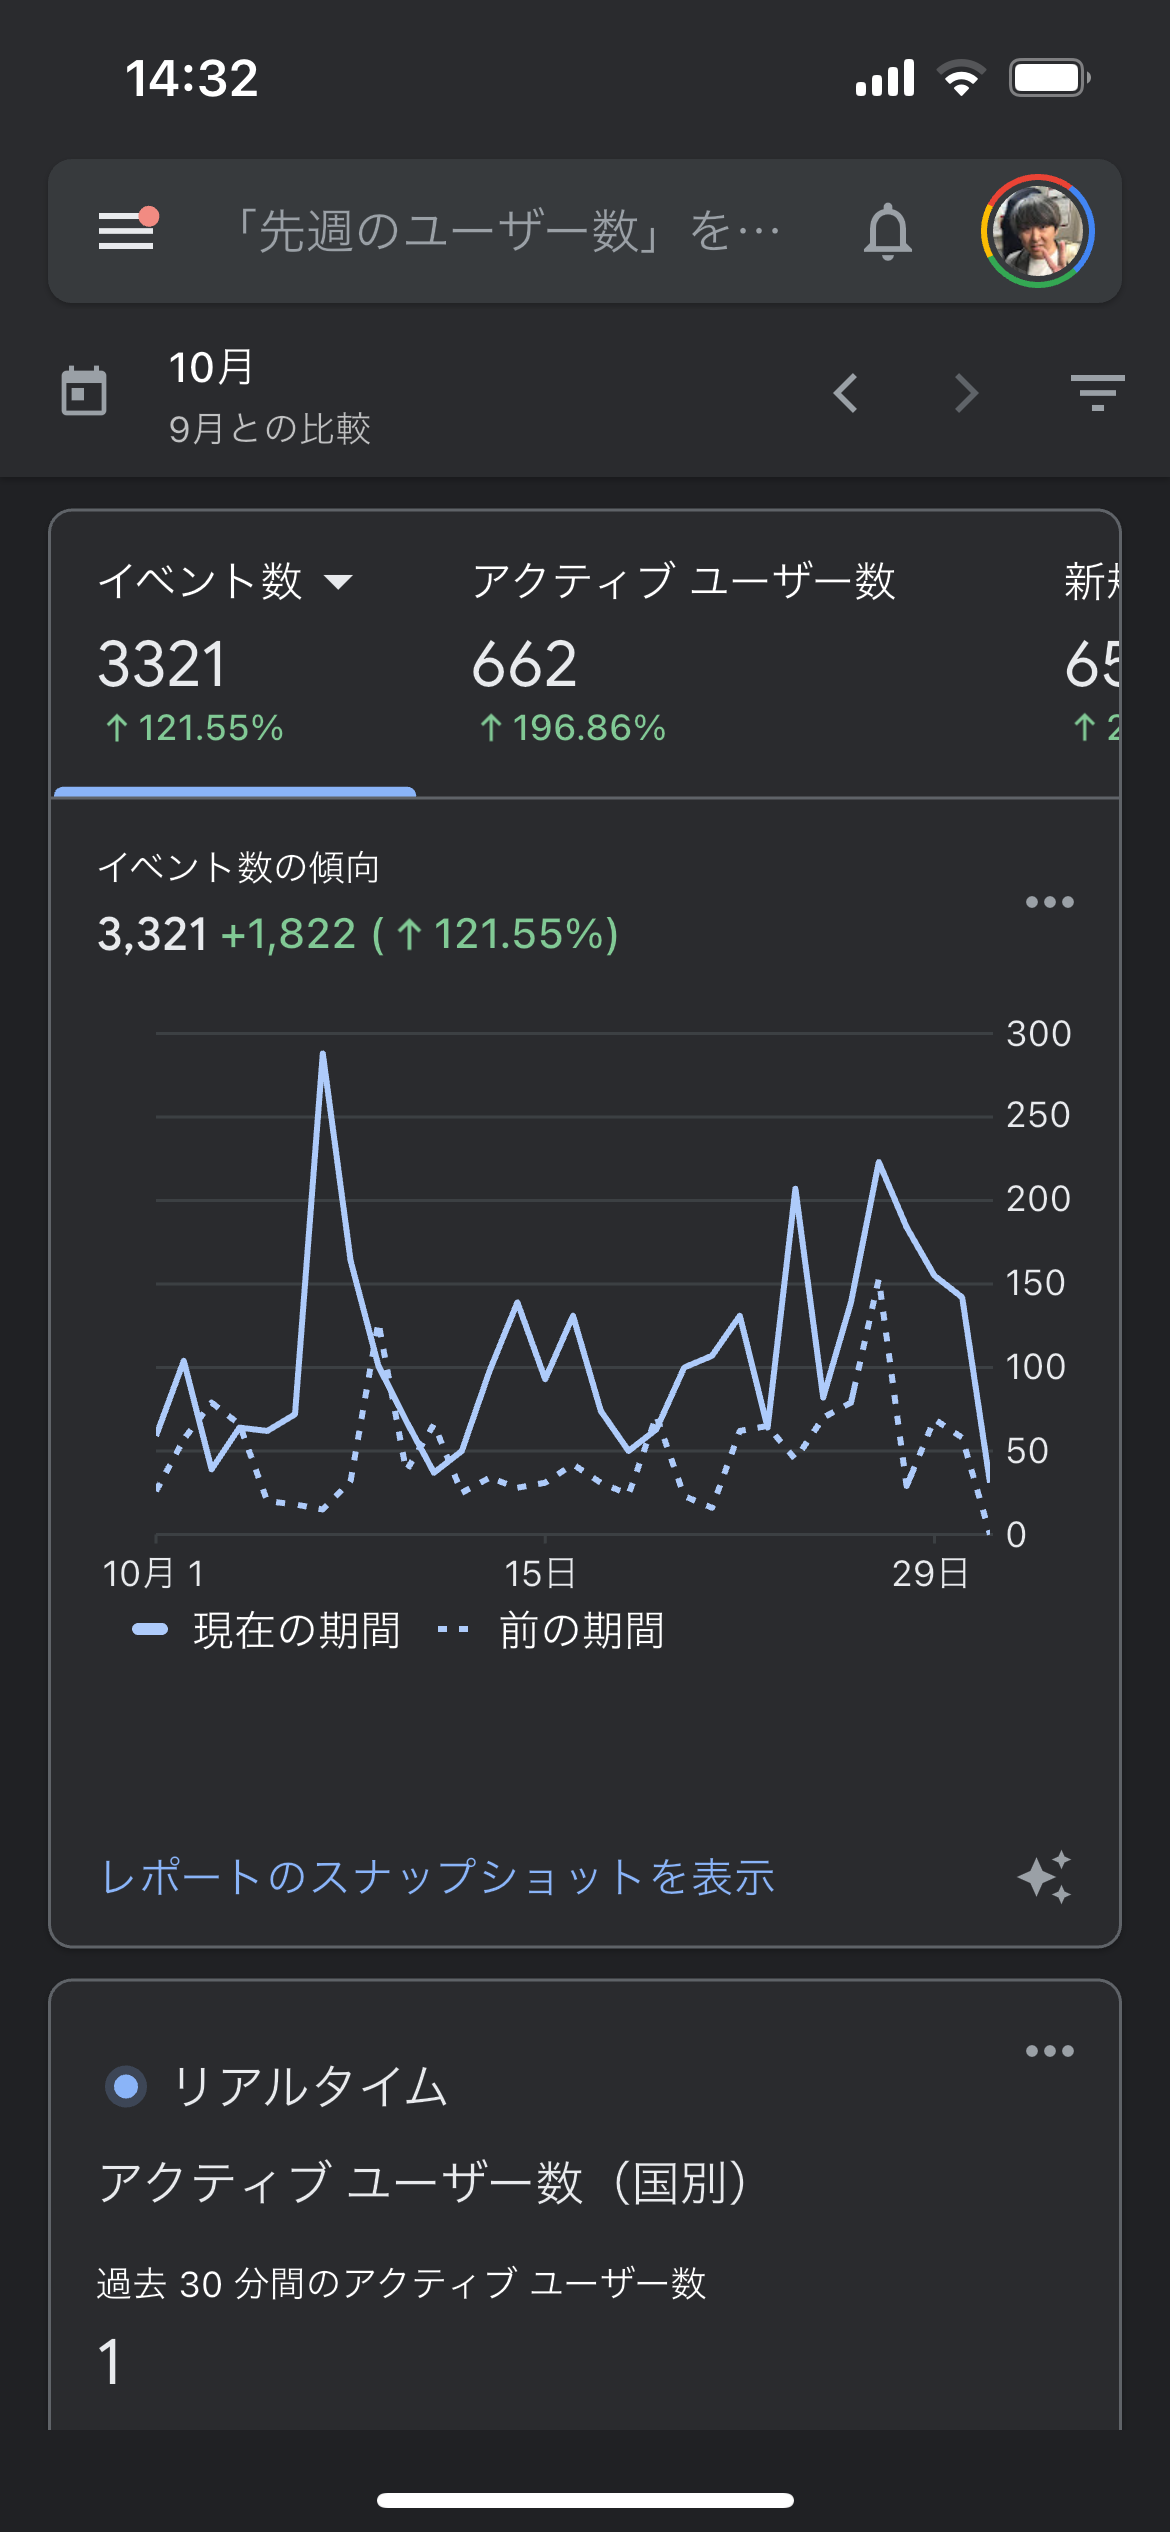Go to next month with right chevron
This screenshot has height=2532, width=1170.
pos(965,393)
